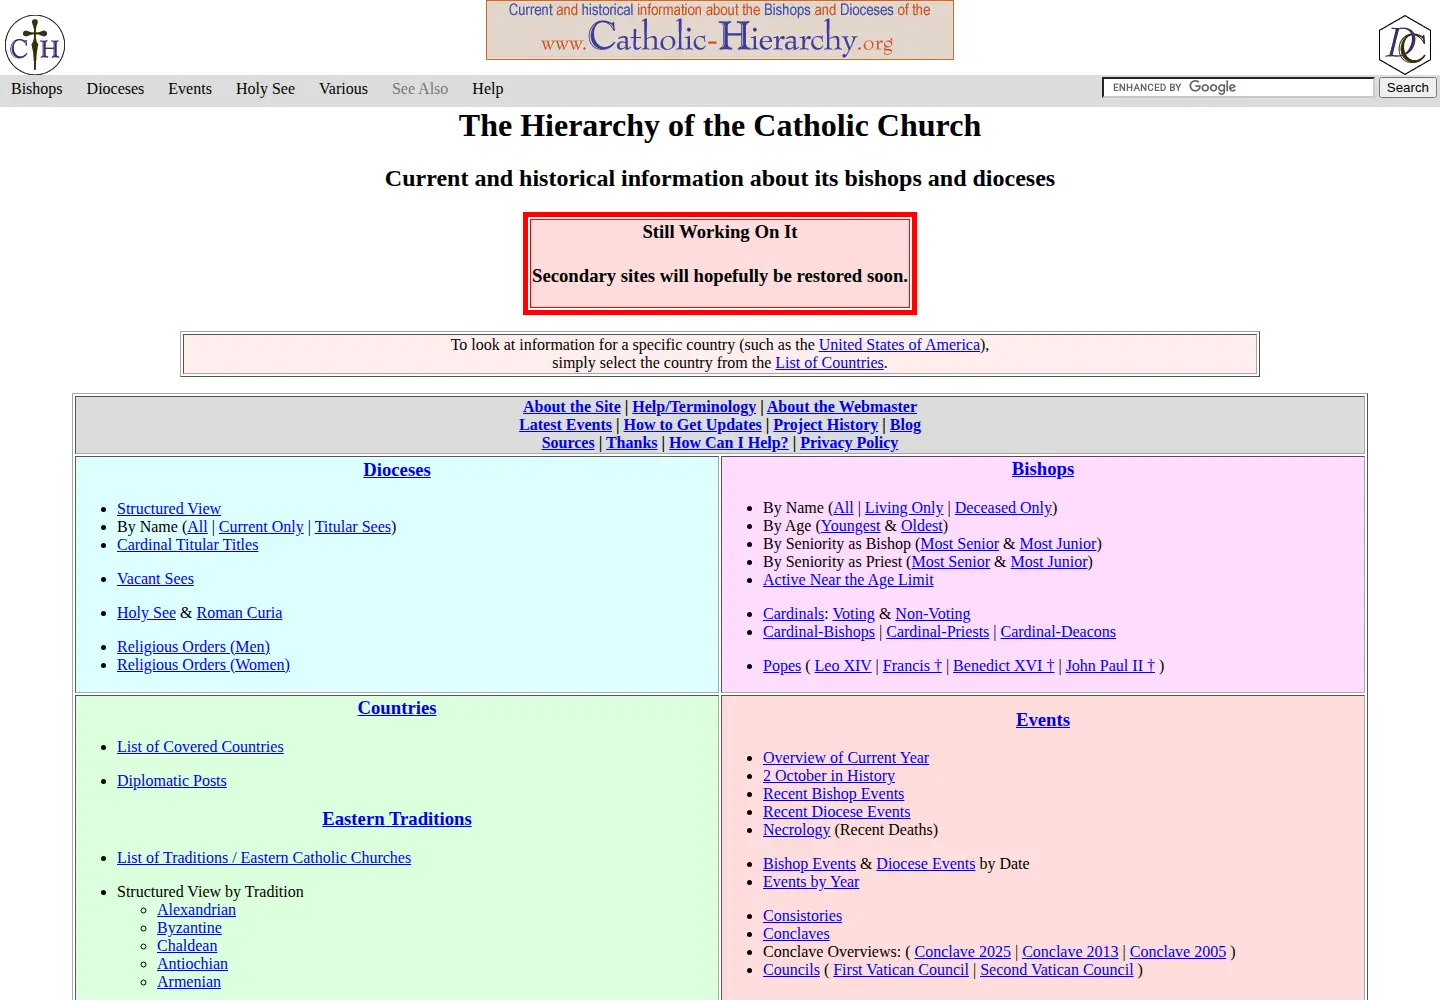The height and width of the screenshot is (1000, 1440).
Task: Open the Dioceses section heading link
Action: click(397, 470)
